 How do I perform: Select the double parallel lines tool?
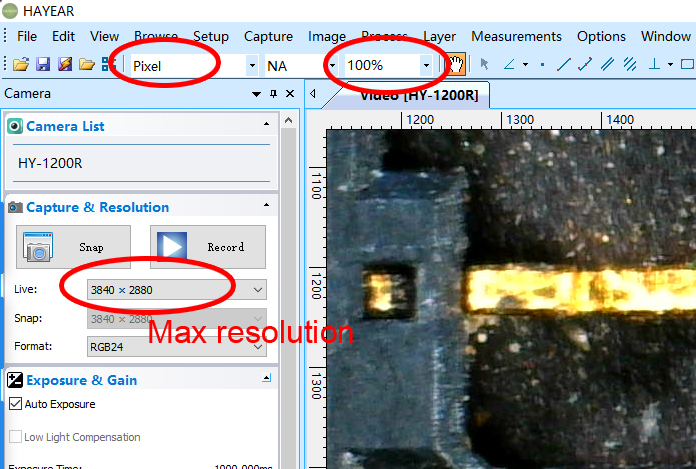607,65
